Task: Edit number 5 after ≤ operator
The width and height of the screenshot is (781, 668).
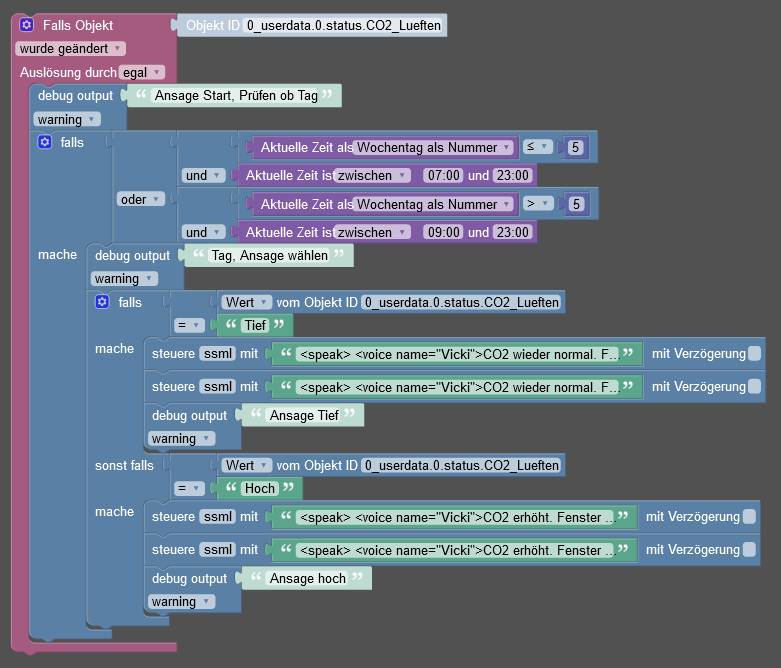Action: (x=575, y=147)
